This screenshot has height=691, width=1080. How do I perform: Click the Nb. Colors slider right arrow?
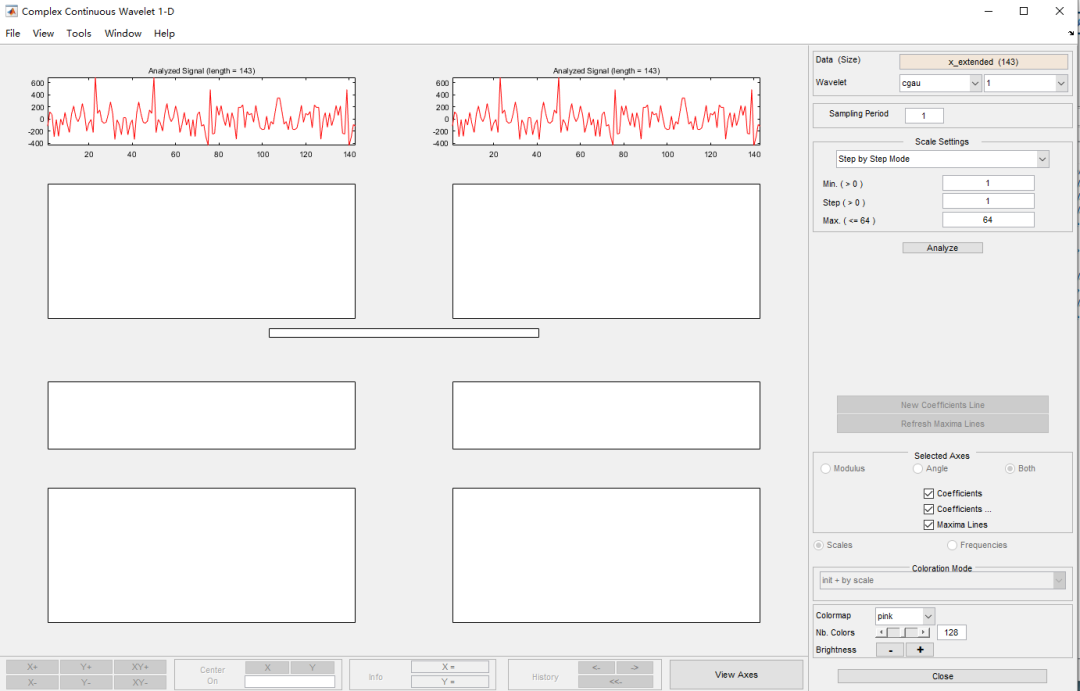(x=924, y=632)
